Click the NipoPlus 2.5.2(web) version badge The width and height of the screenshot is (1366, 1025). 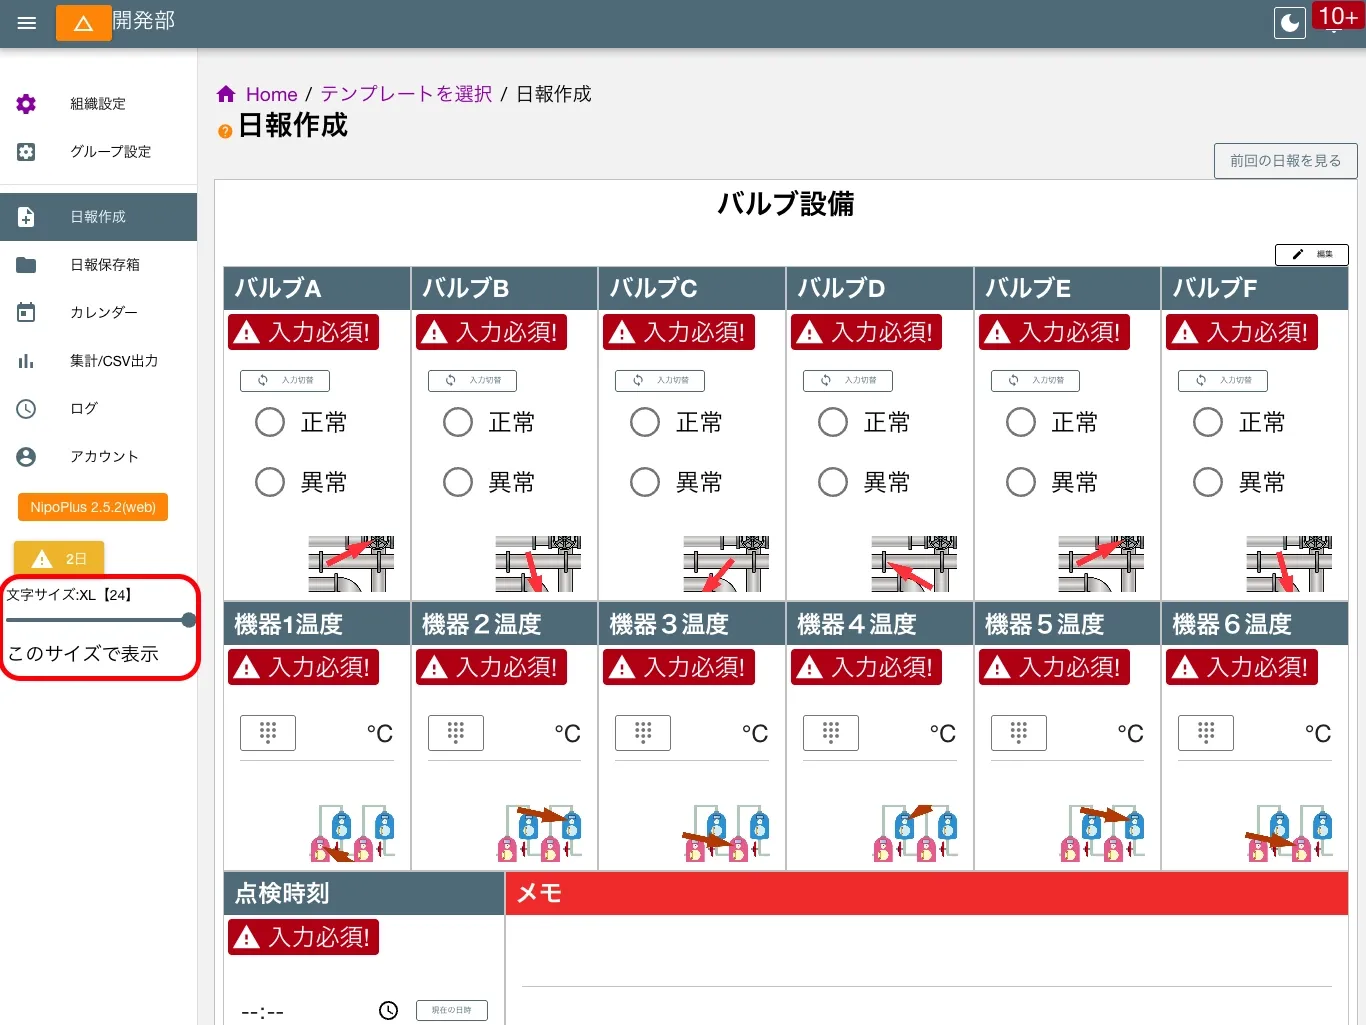tap(93, 507)
